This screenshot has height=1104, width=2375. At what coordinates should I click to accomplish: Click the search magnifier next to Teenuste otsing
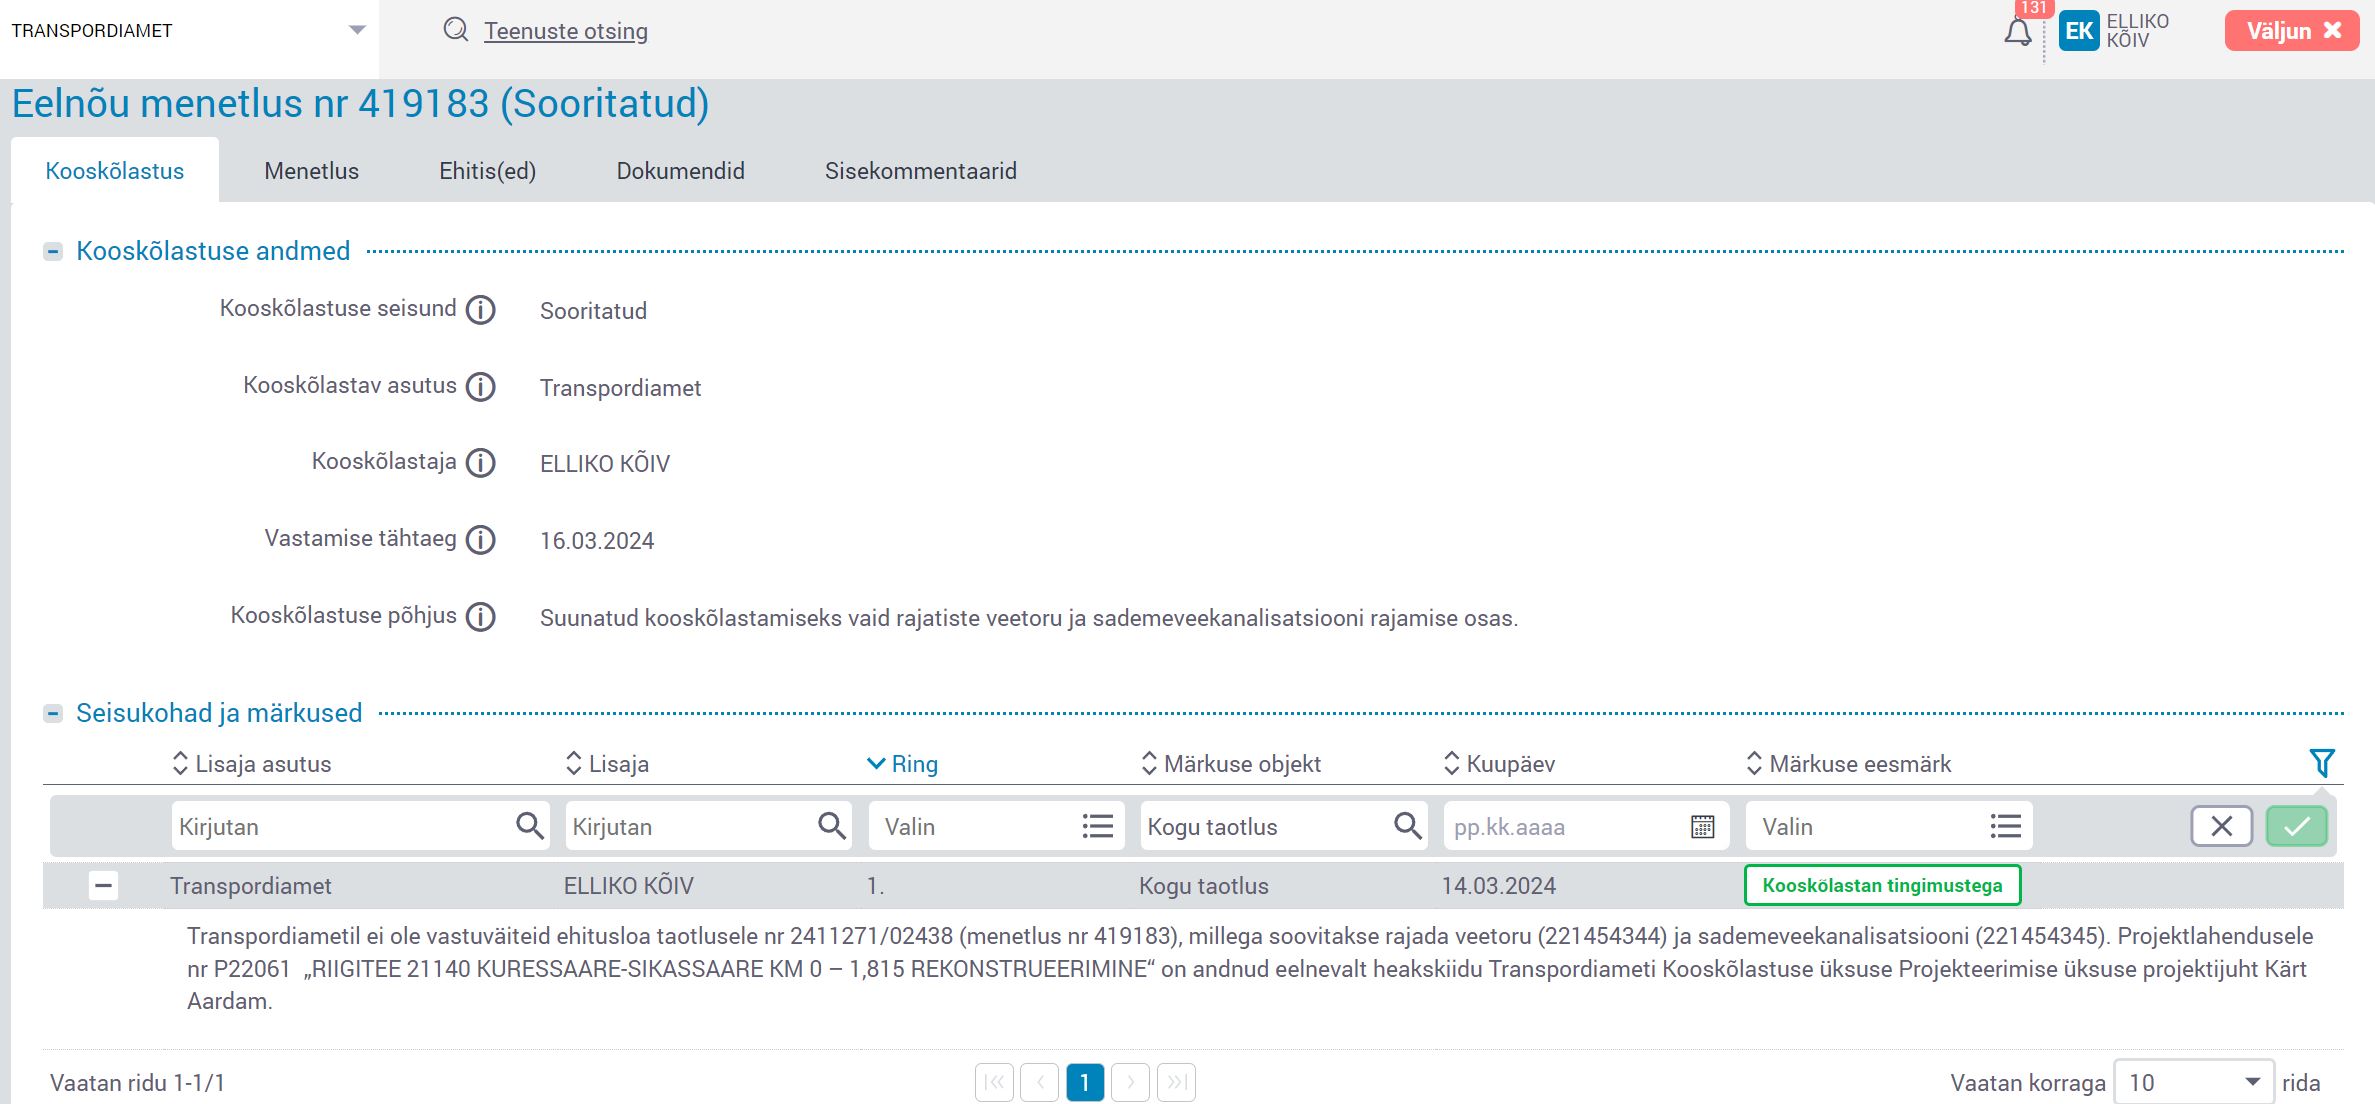(456, 30)
